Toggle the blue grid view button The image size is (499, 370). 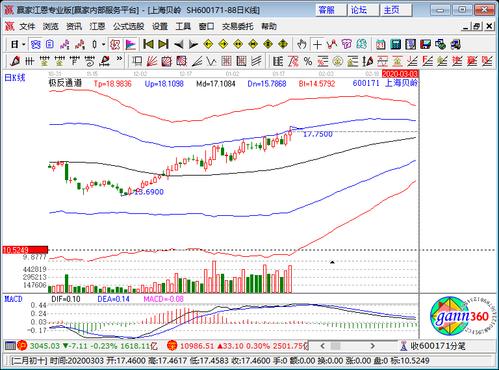point(50,44)
